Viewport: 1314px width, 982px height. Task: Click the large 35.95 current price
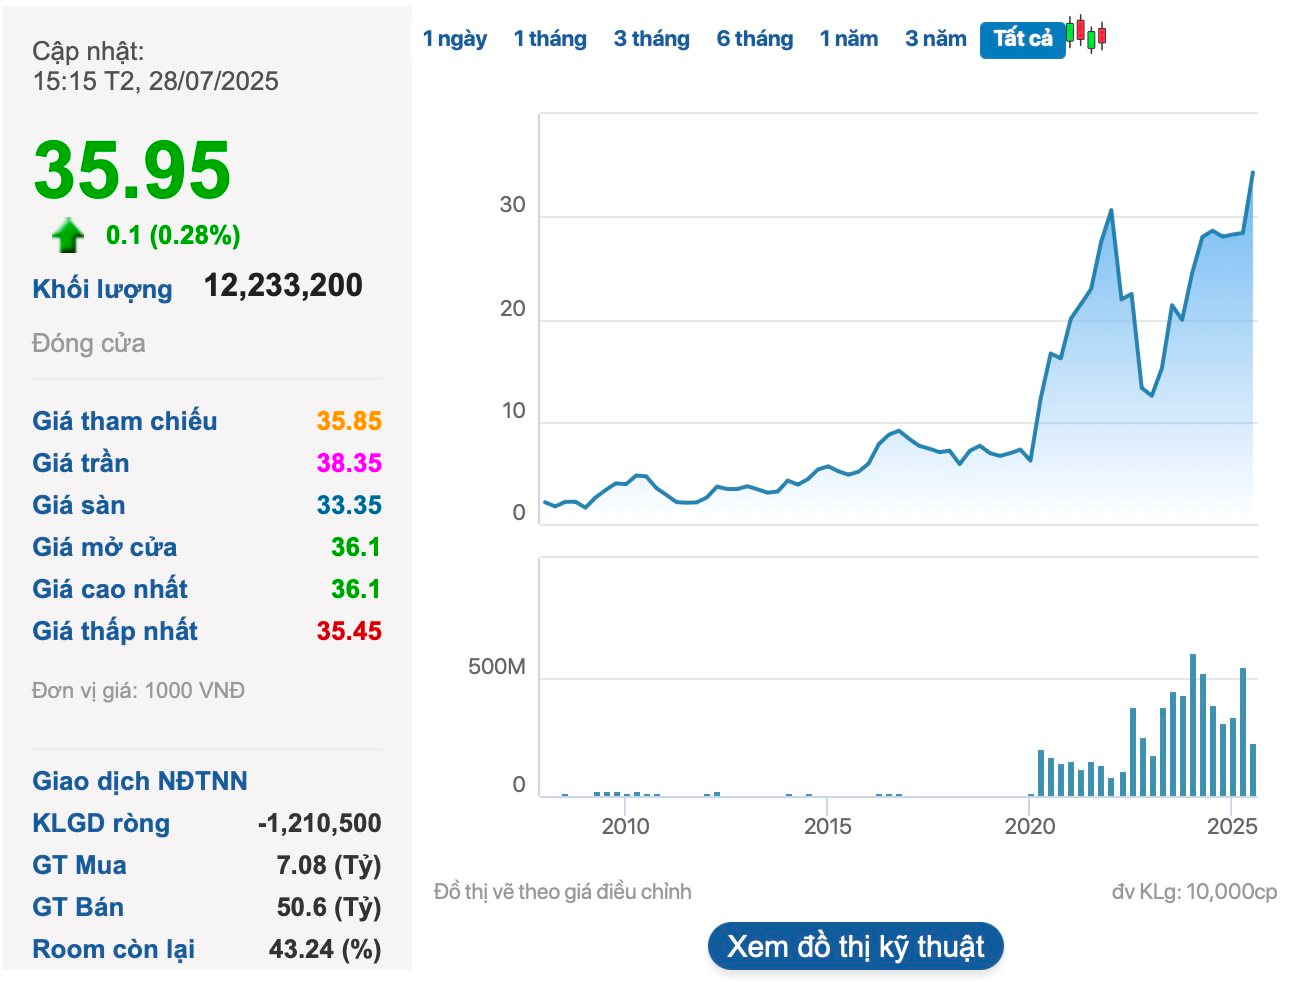132,170
